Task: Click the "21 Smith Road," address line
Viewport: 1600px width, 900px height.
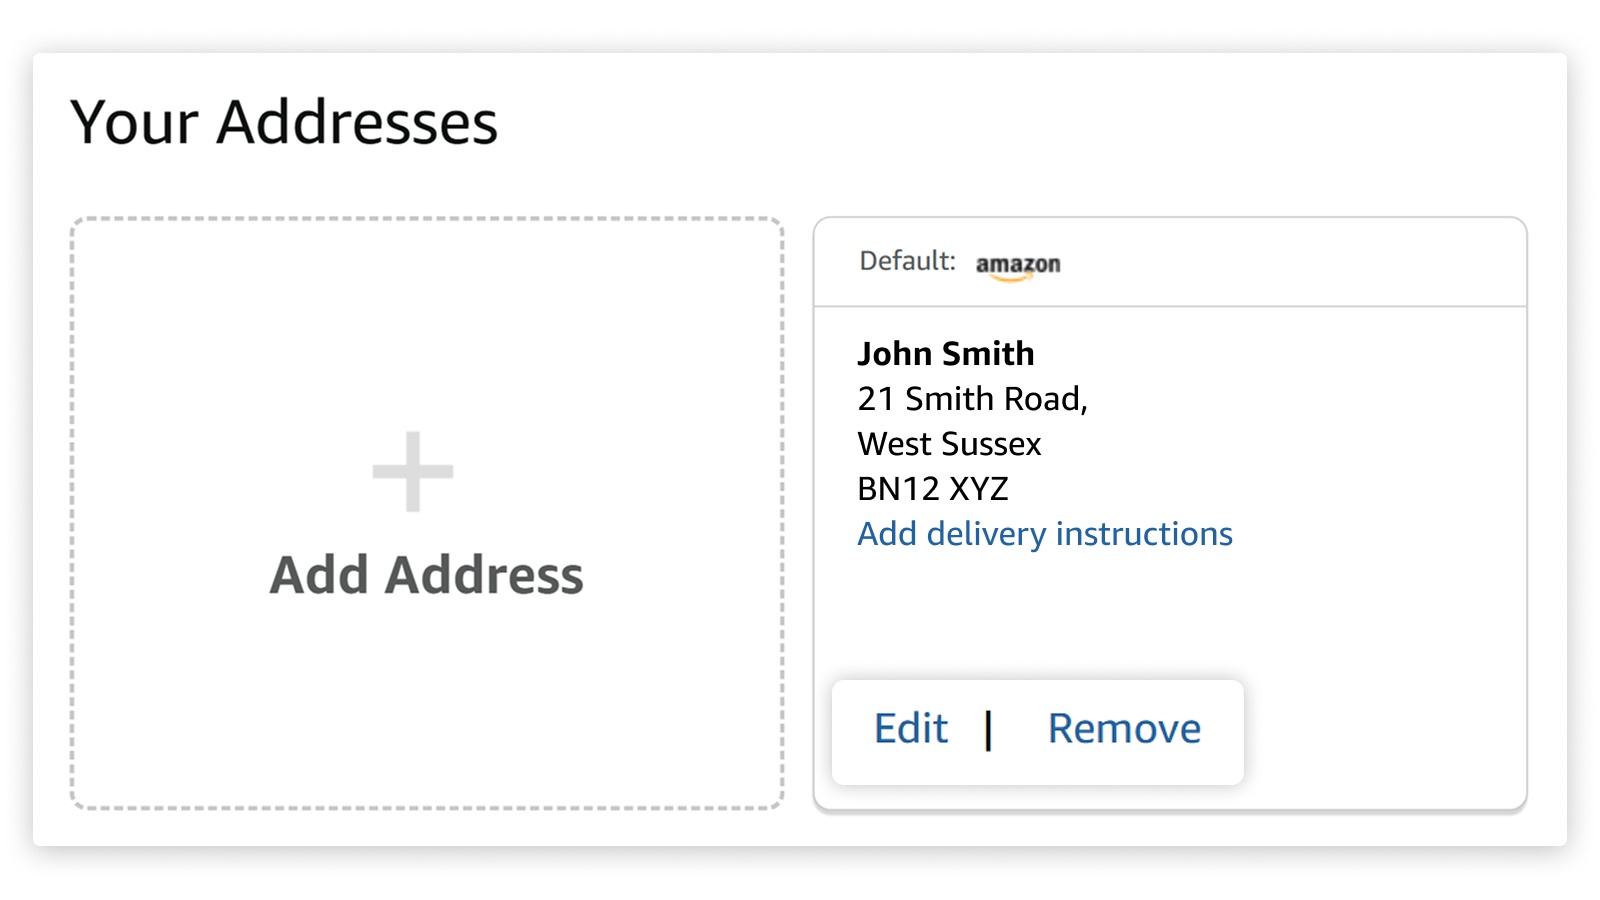Action: [x=972, y=399]
